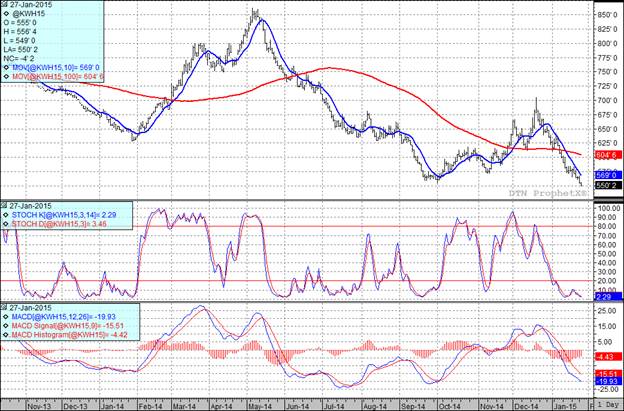Click the 650'0 price axis label

pyautogui.click(x=608, y=129)
